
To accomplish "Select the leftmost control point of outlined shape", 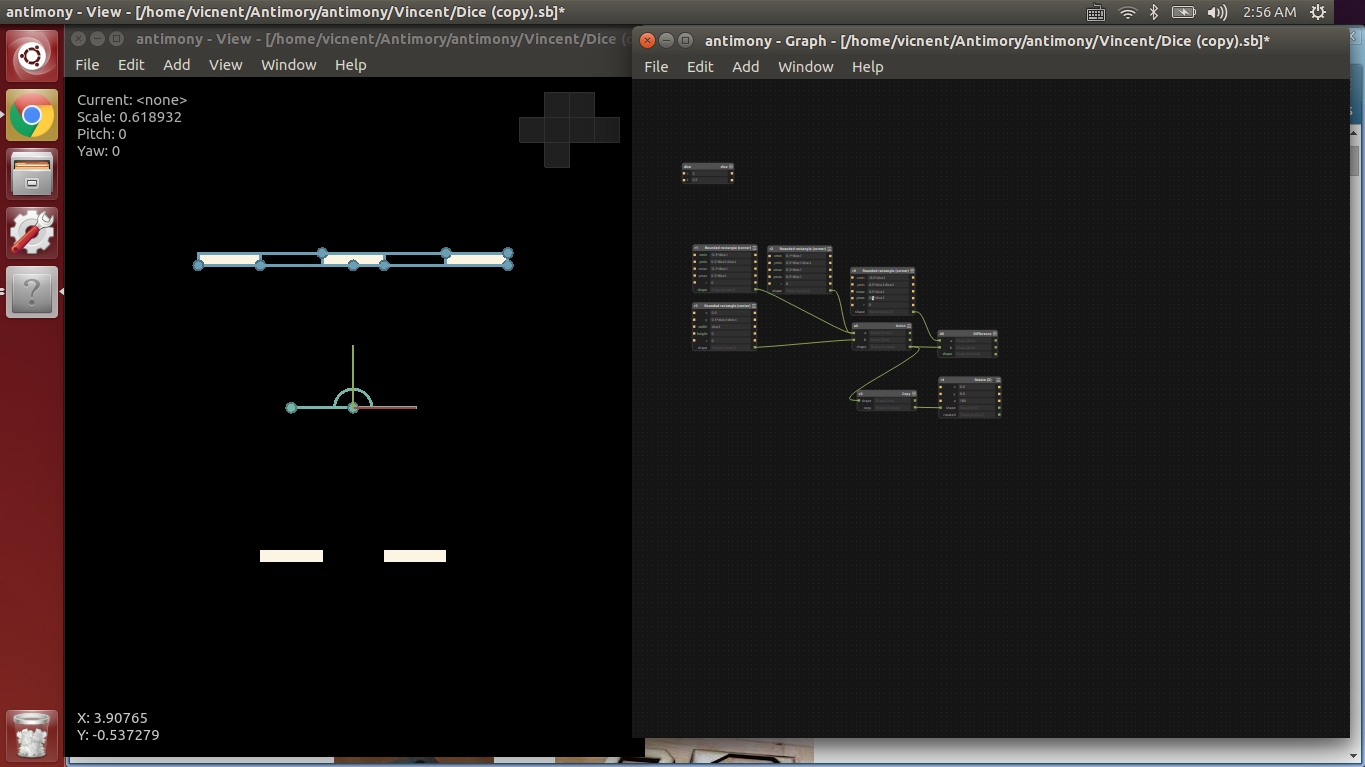I will (x=198, y=265).
